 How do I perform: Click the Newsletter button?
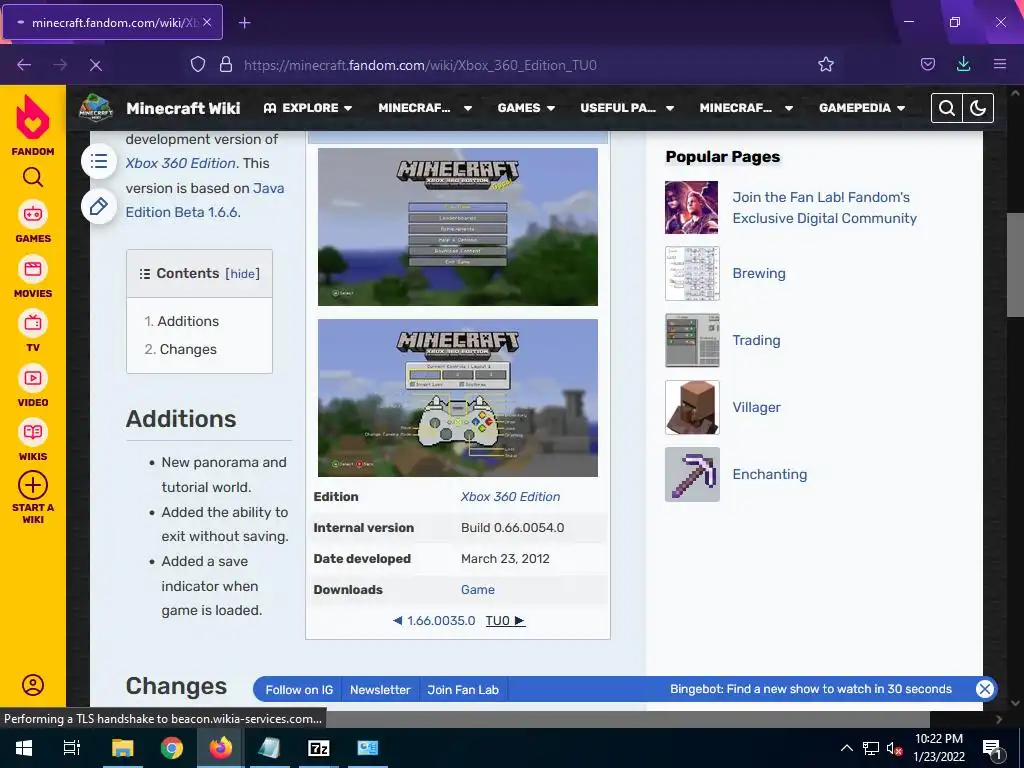(380, 690)
